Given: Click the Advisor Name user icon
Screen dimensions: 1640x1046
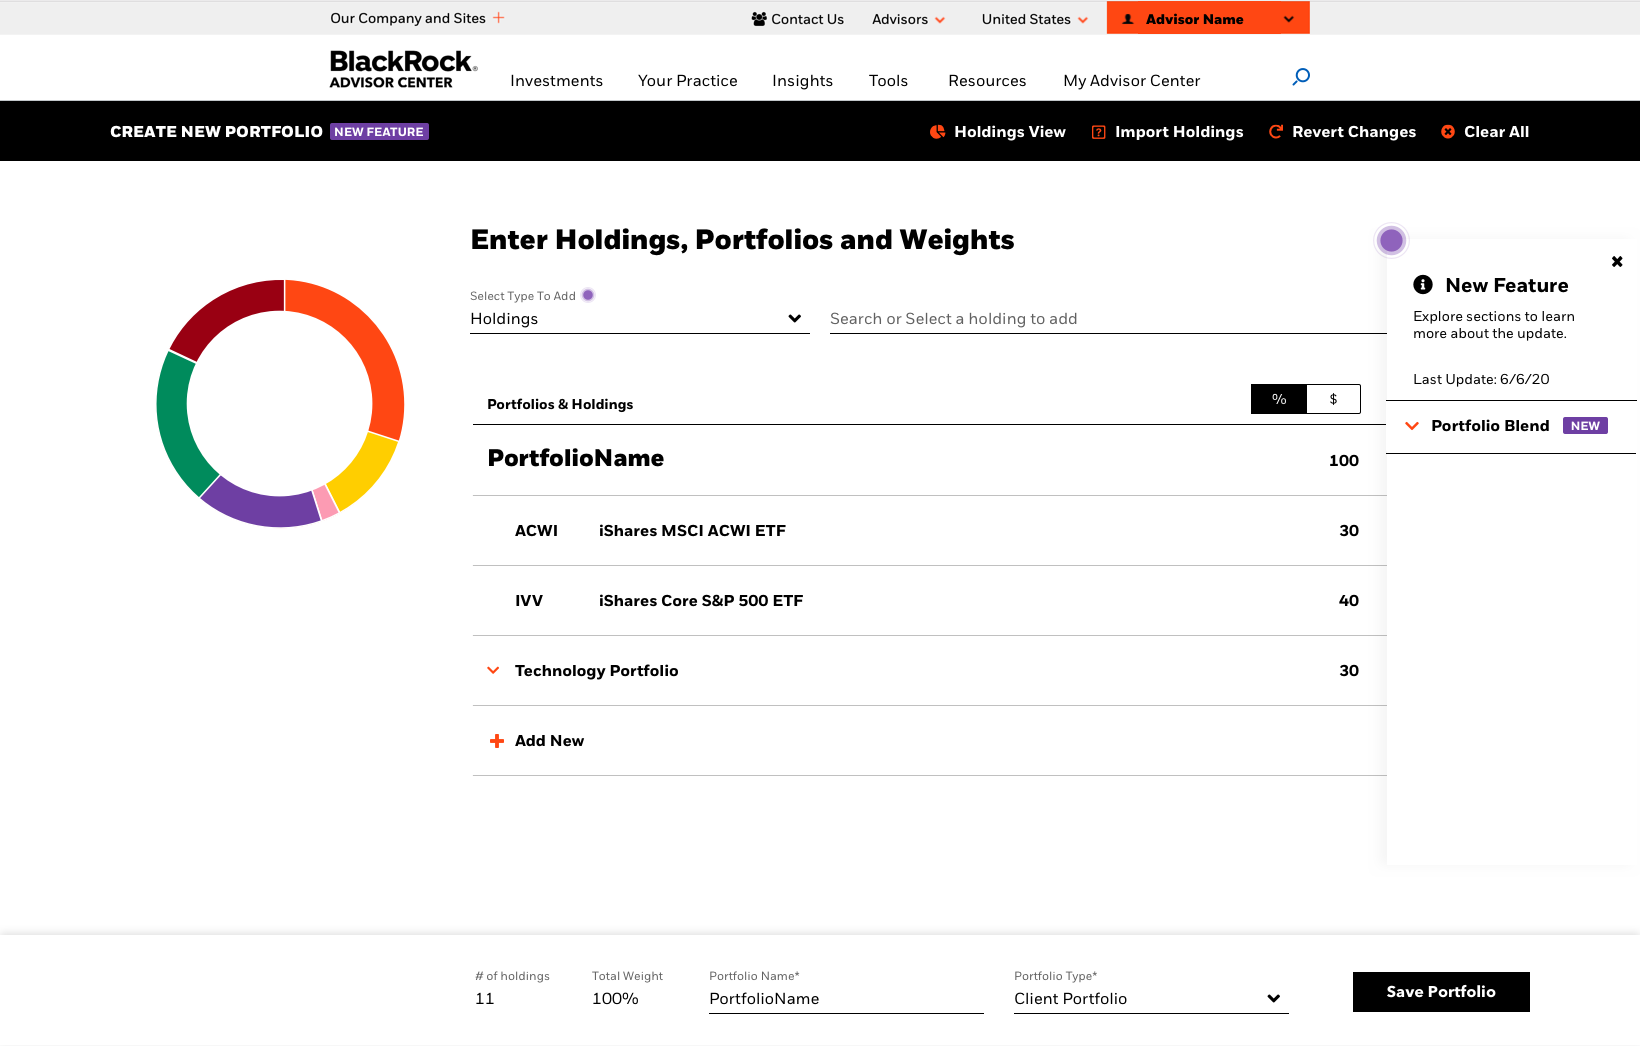Looking at the screenshot, I should click(1128, 19).
